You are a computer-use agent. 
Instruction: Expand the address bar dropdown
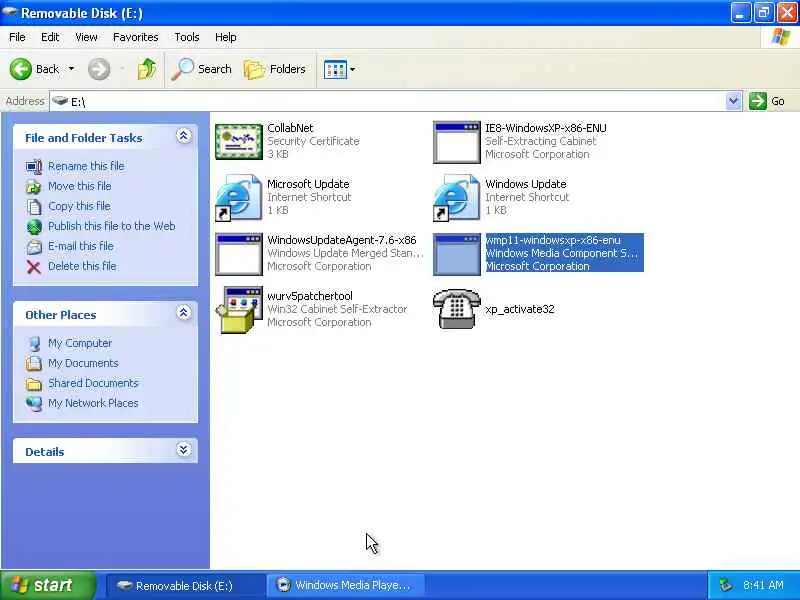click(x=733, y=101)
